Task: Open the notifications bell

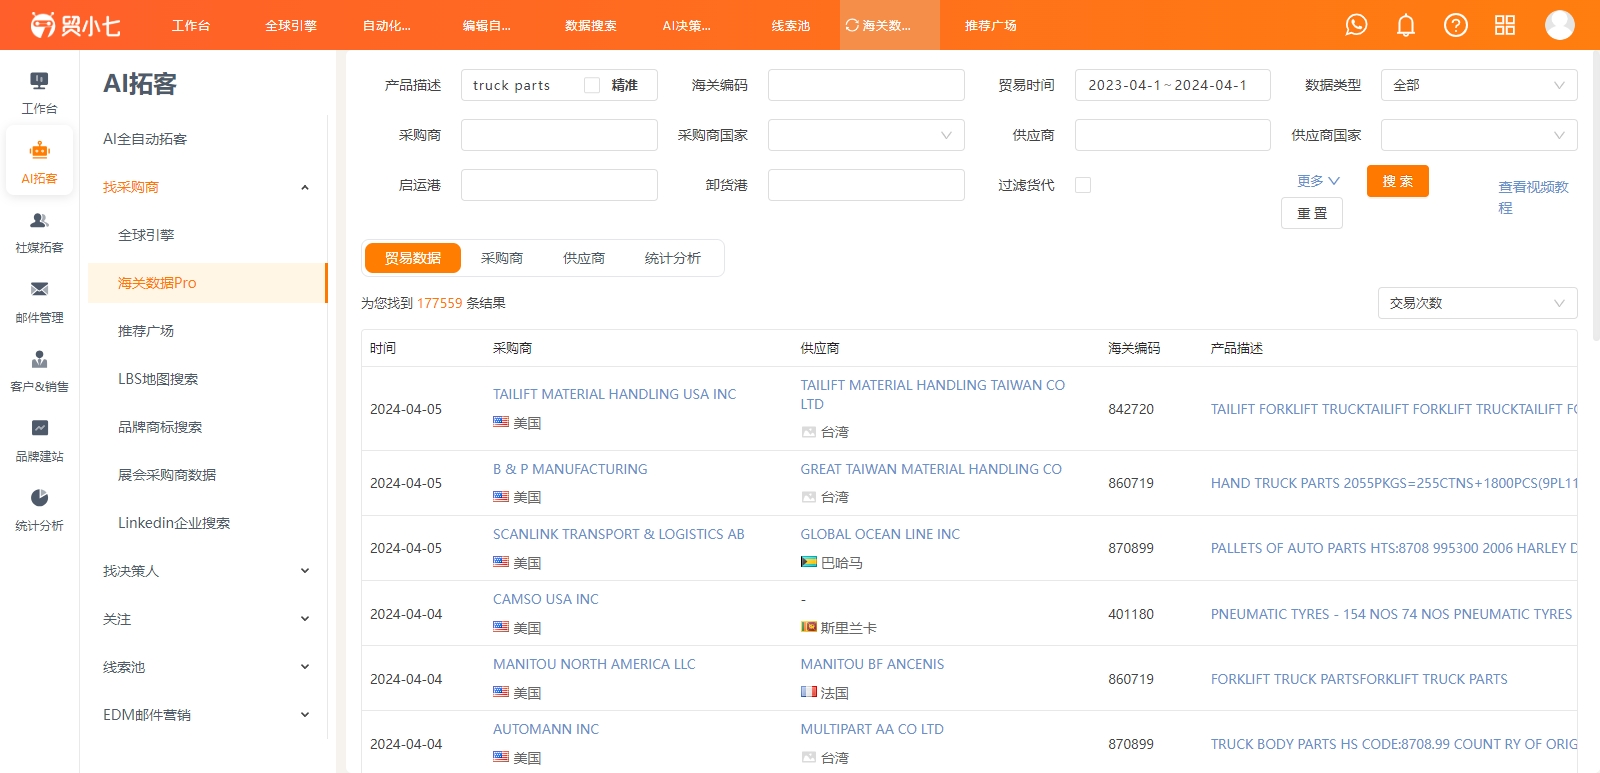Action: [1406, 25]
